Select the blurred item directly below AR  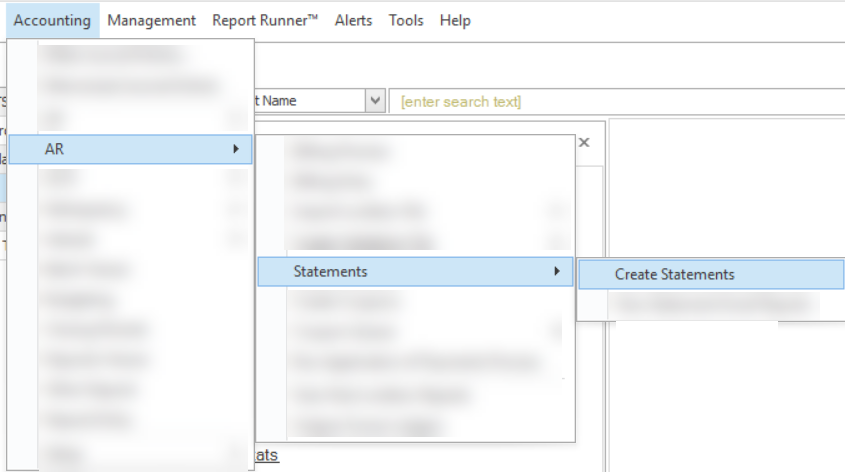60,179
